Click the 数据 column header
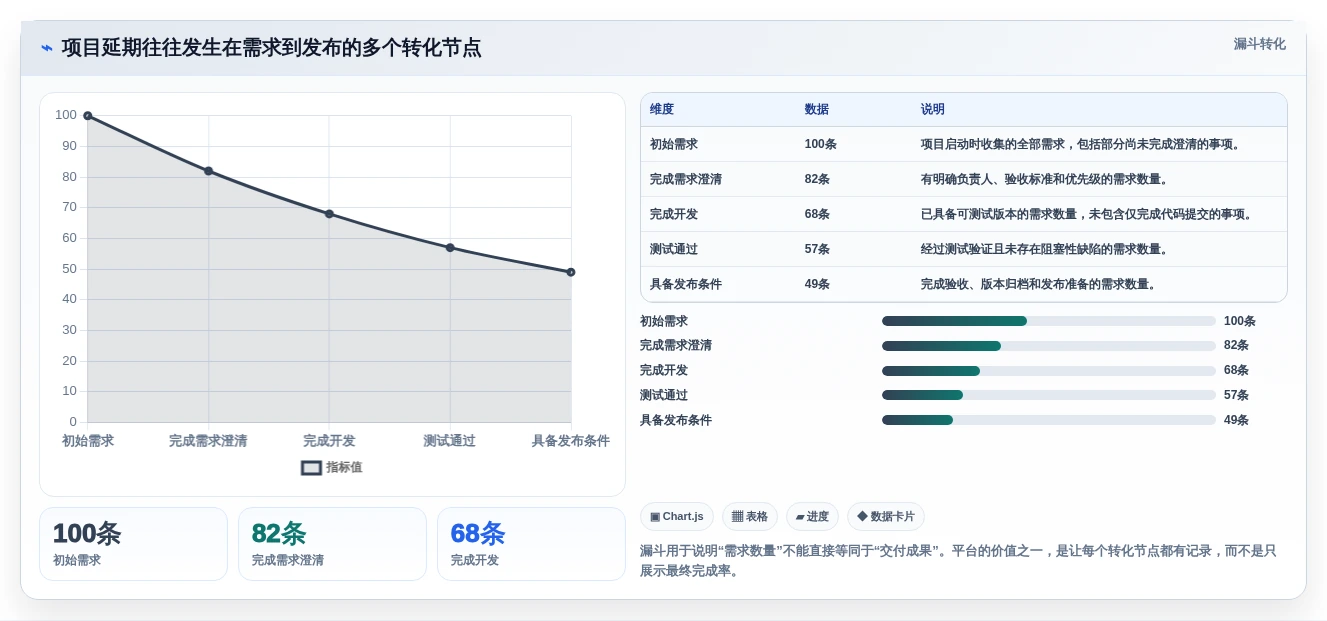Screen dimensions: 1327x621 coord(817,109)
